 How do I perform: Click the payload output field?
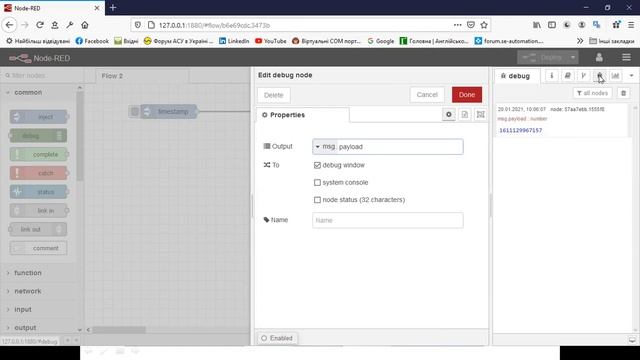(400, 147)
